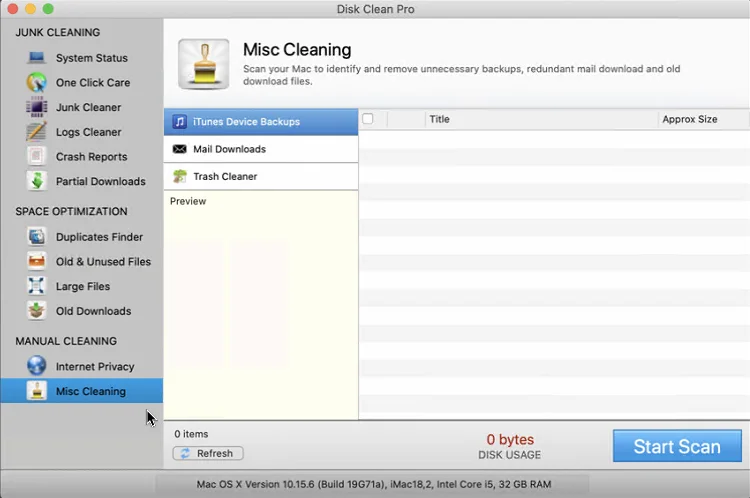Click the 0 bytes disk usage value

[510, 439]
